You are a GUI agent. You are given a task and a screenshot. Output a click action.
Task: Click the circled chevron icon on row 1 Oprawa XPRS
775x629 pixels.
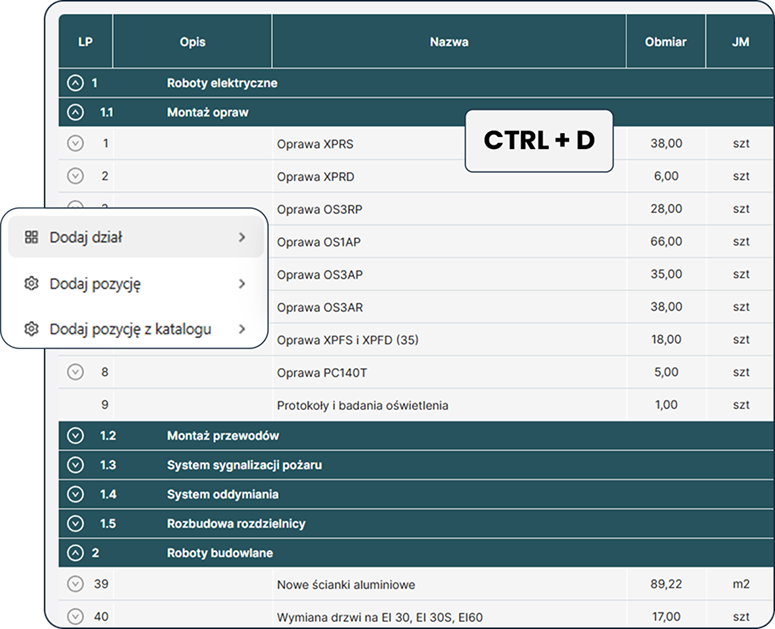pyautogui.click(x=75, y=143)
